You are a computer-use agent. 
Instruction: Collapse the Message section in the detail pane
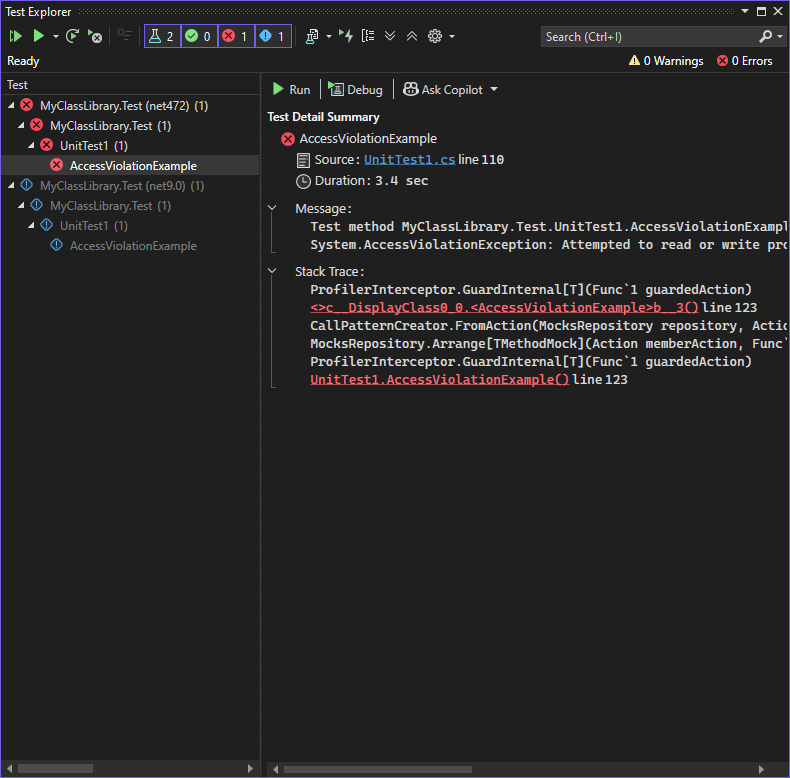[x=272, y=209]
